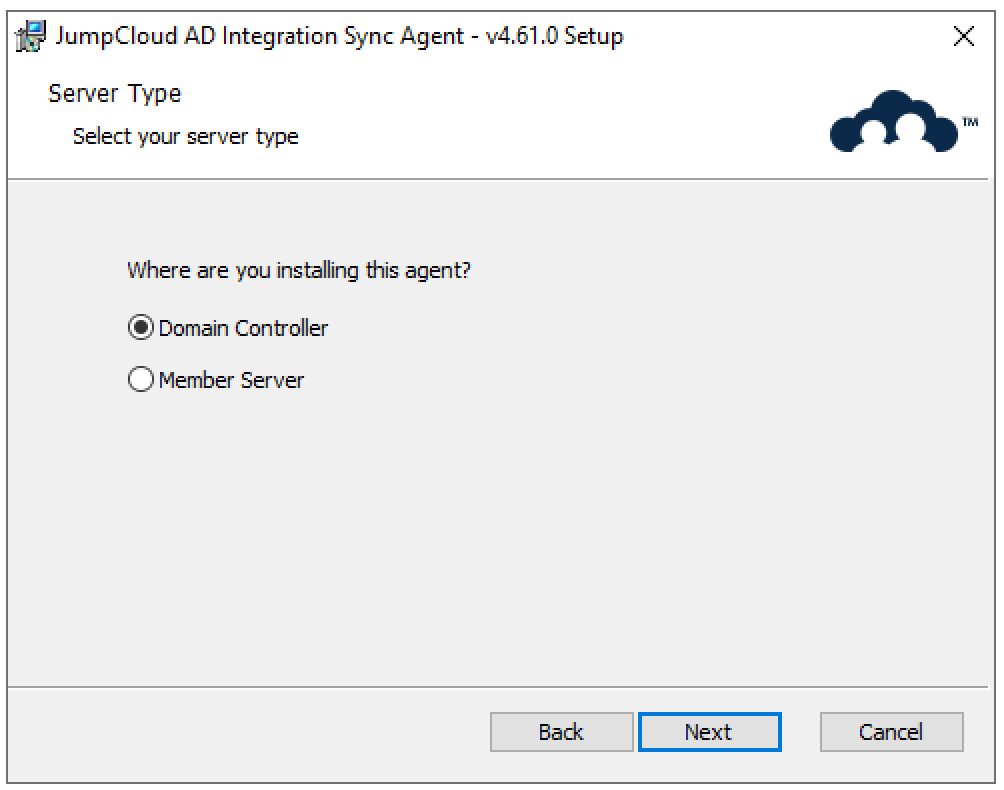Image resolution: width=1004 pixels, height=790 pixels.
Task: Click the "Server Type" heading
Action: click(114, 95)
